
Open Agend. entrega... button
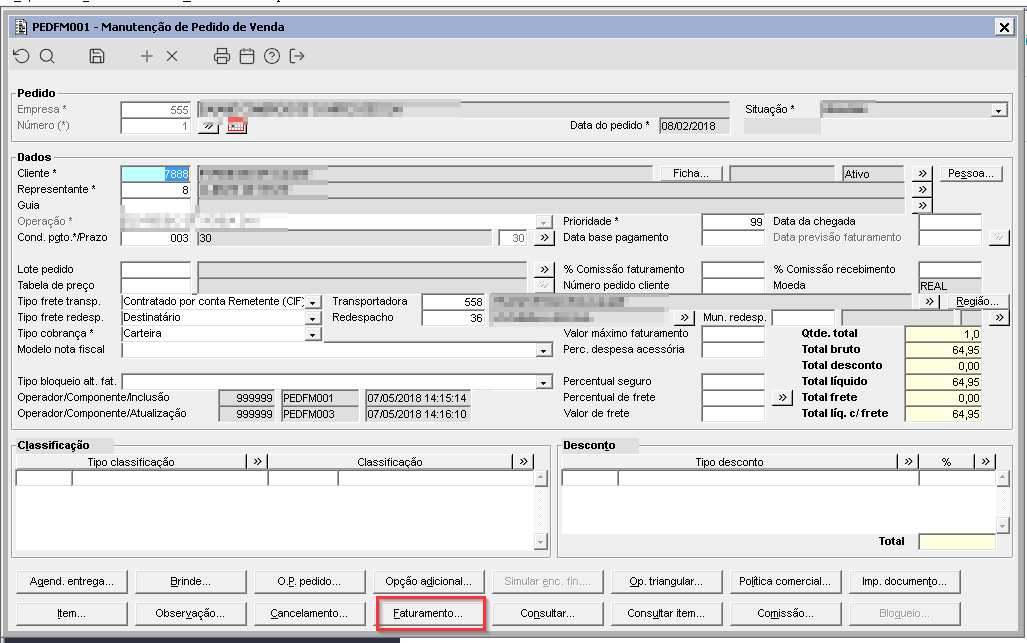point(71,581)
